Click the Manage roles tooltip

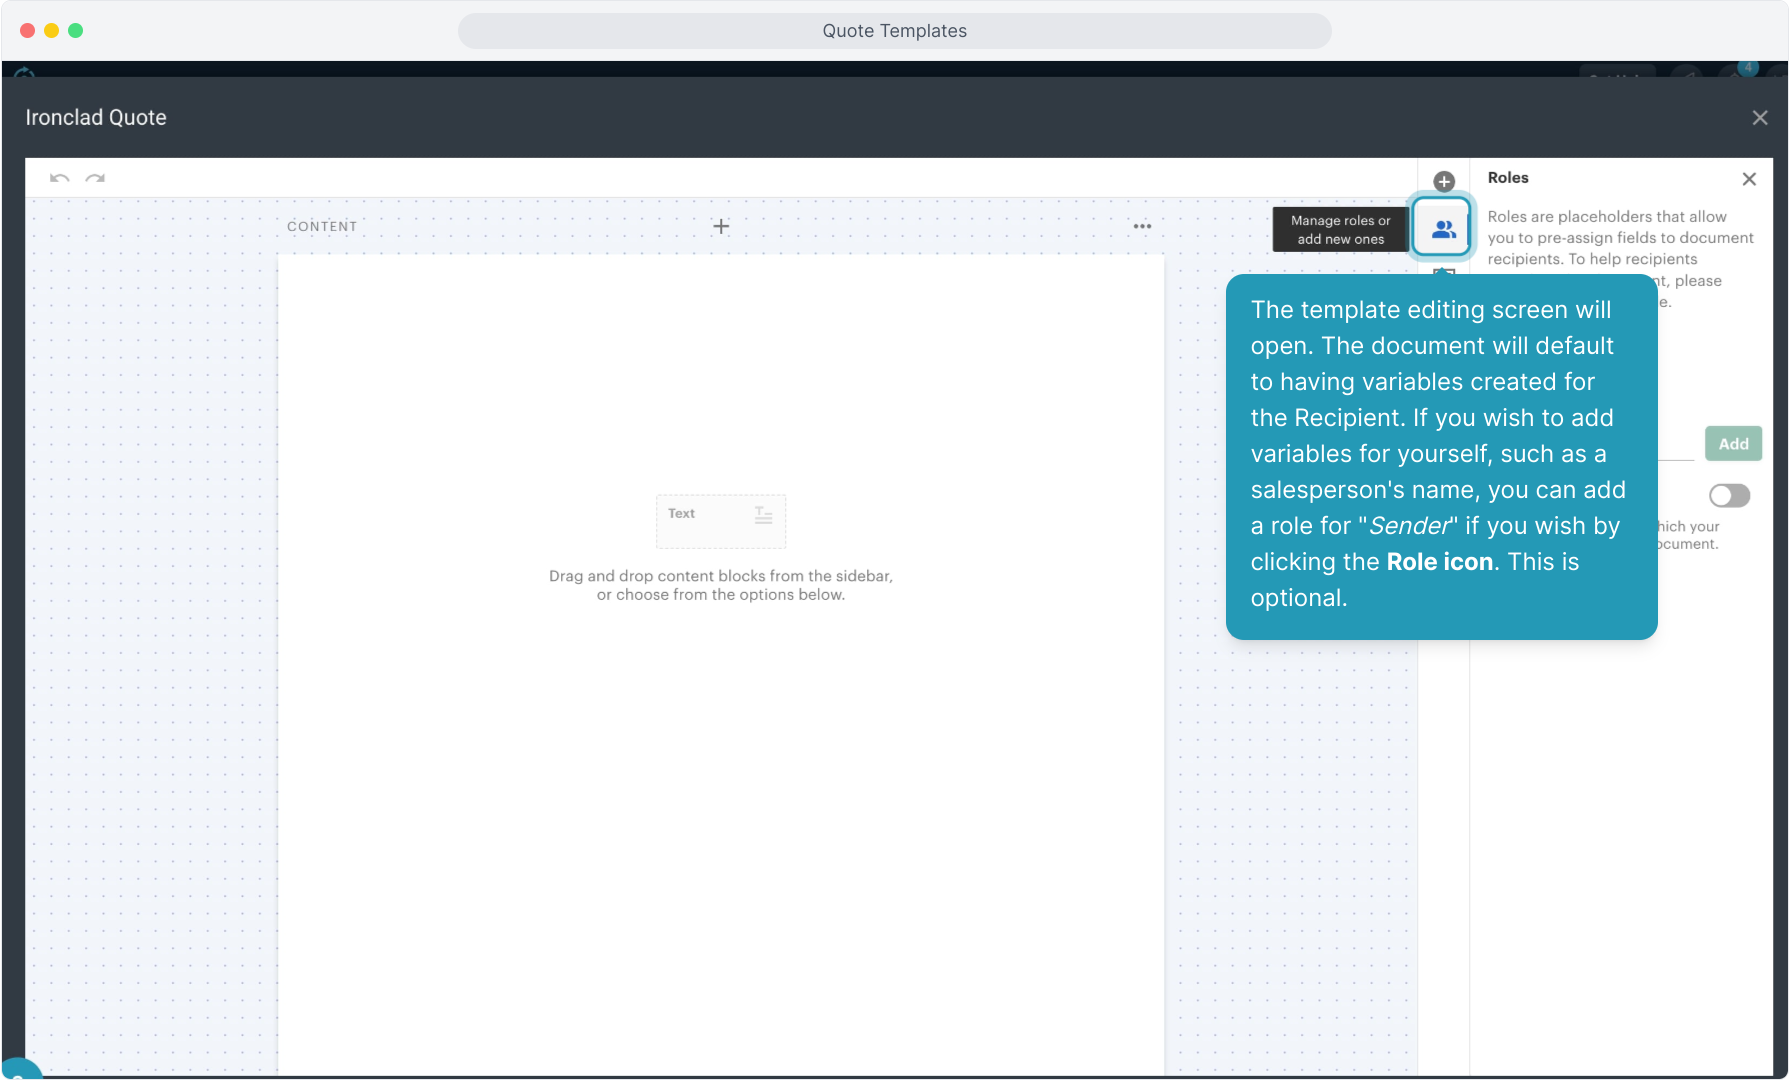point(1339,229)
